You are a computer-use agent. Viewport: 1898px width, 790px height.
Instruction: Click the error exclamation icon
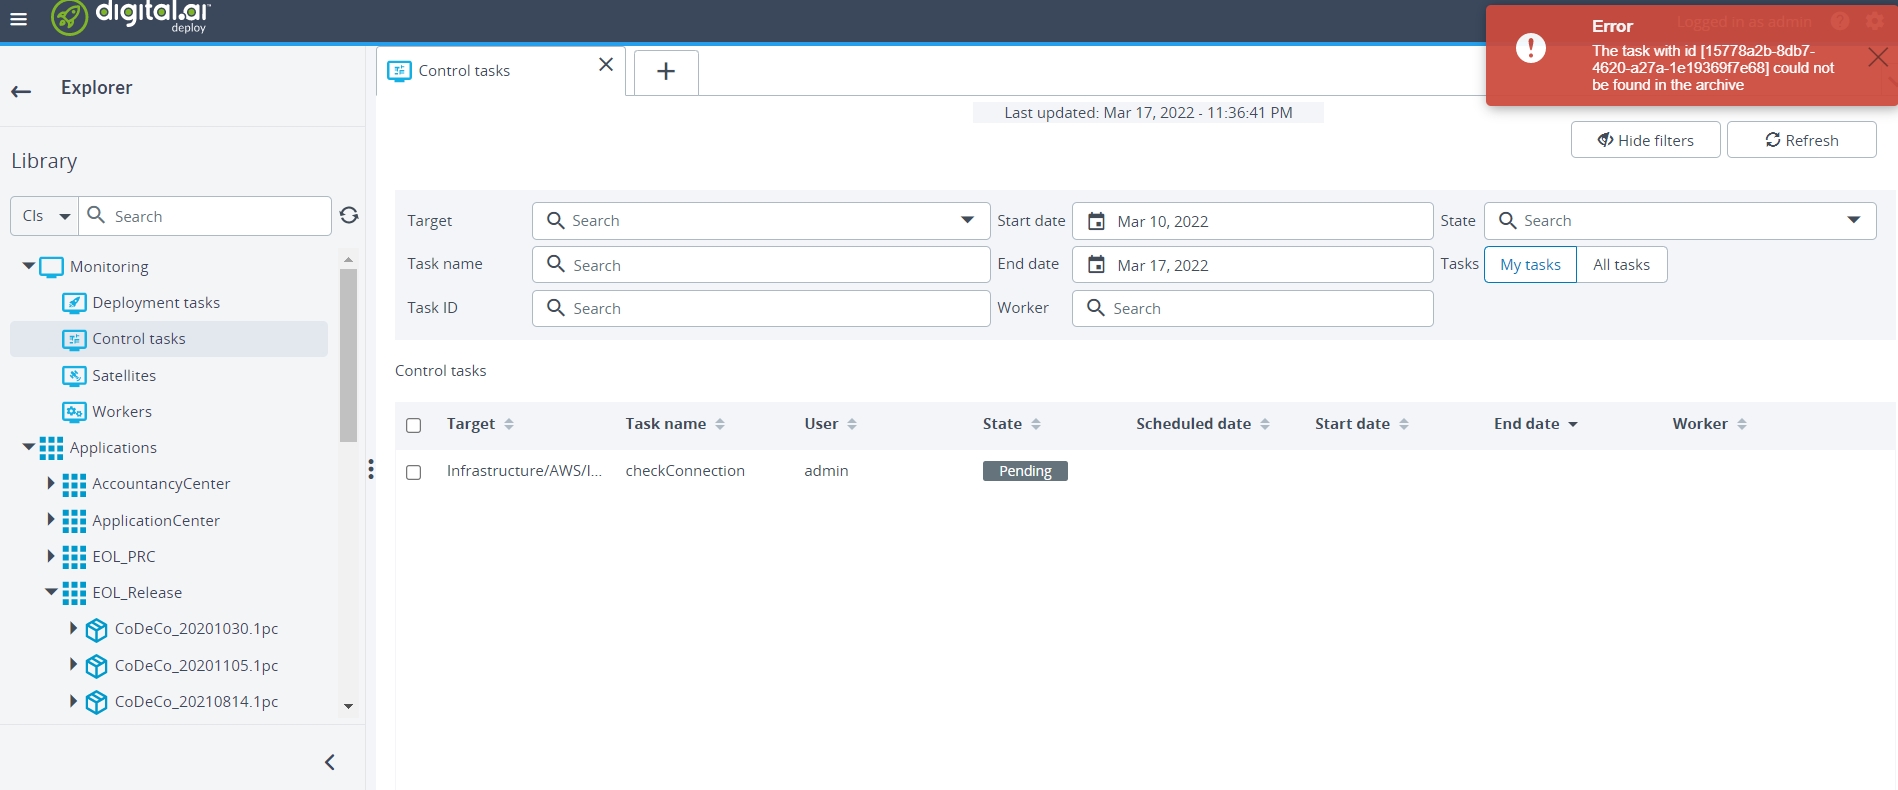(1530, 47)
